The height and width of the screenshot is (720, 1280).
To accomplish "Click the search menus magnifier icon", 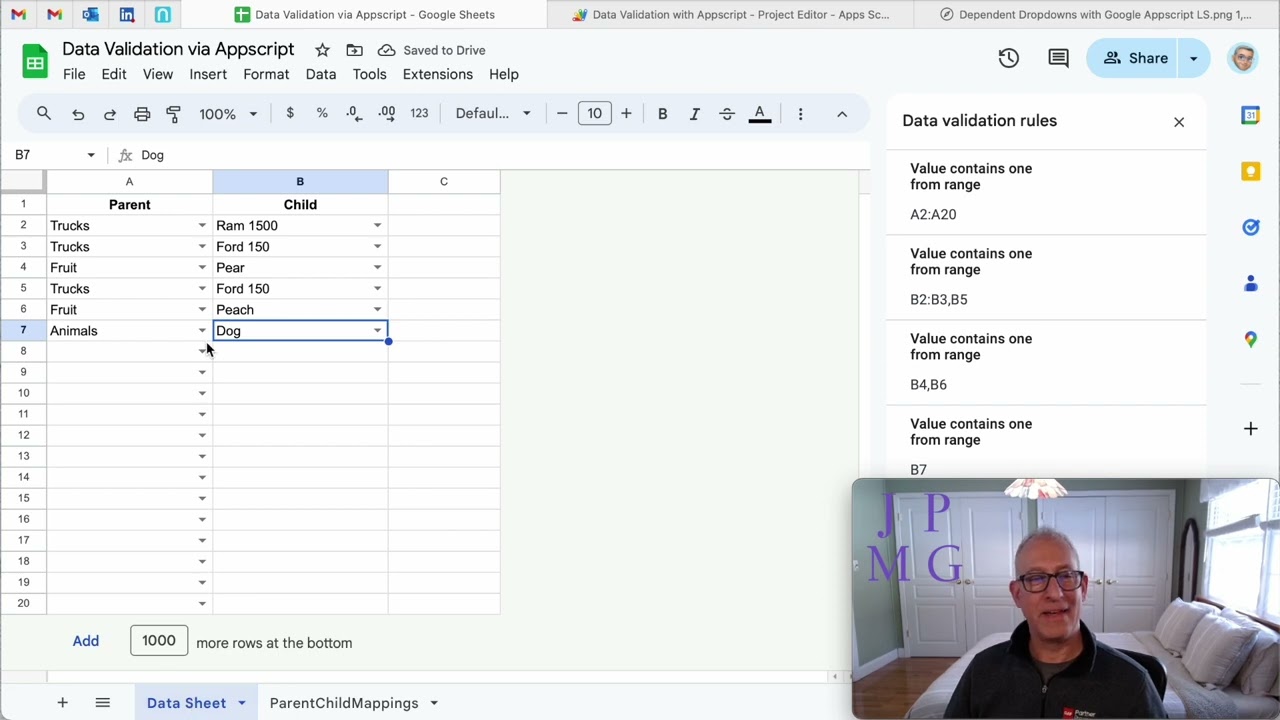I will click(x=44, y=114).
